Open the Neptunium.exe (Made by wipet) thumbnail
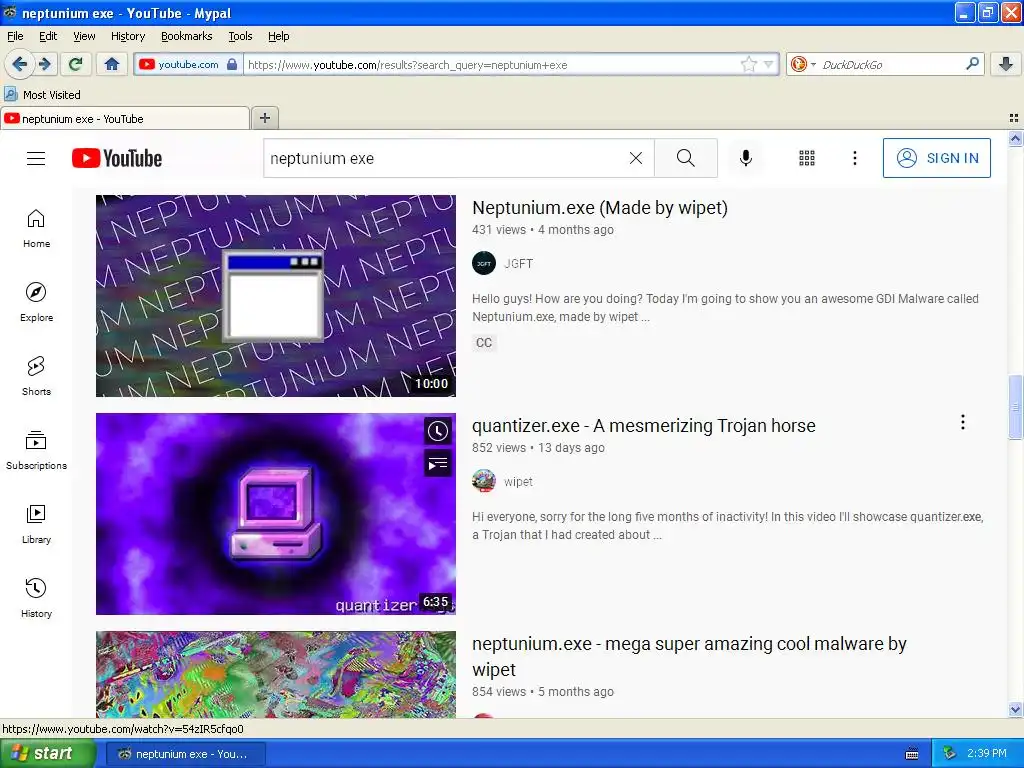 click(x=276, y=296)
